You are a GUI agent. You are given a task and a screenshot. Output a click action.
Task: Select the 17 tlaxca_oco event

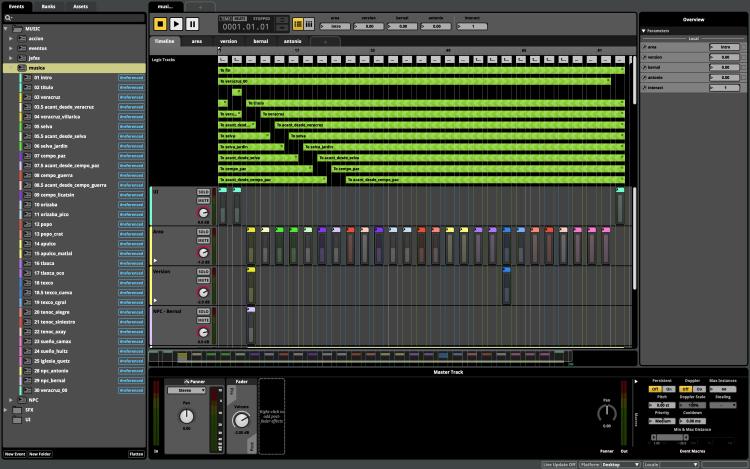50,273
